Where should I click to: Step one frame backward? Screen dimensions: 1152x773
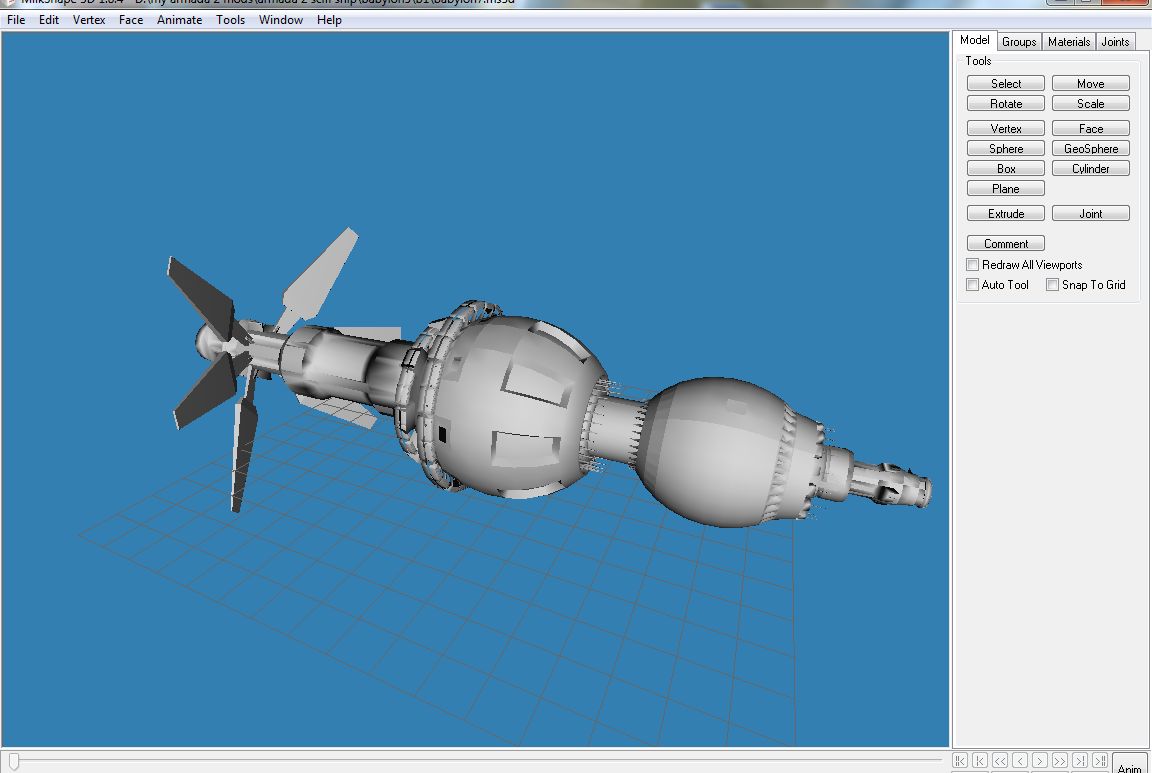pyautogui.click(x=1020, y=761)
